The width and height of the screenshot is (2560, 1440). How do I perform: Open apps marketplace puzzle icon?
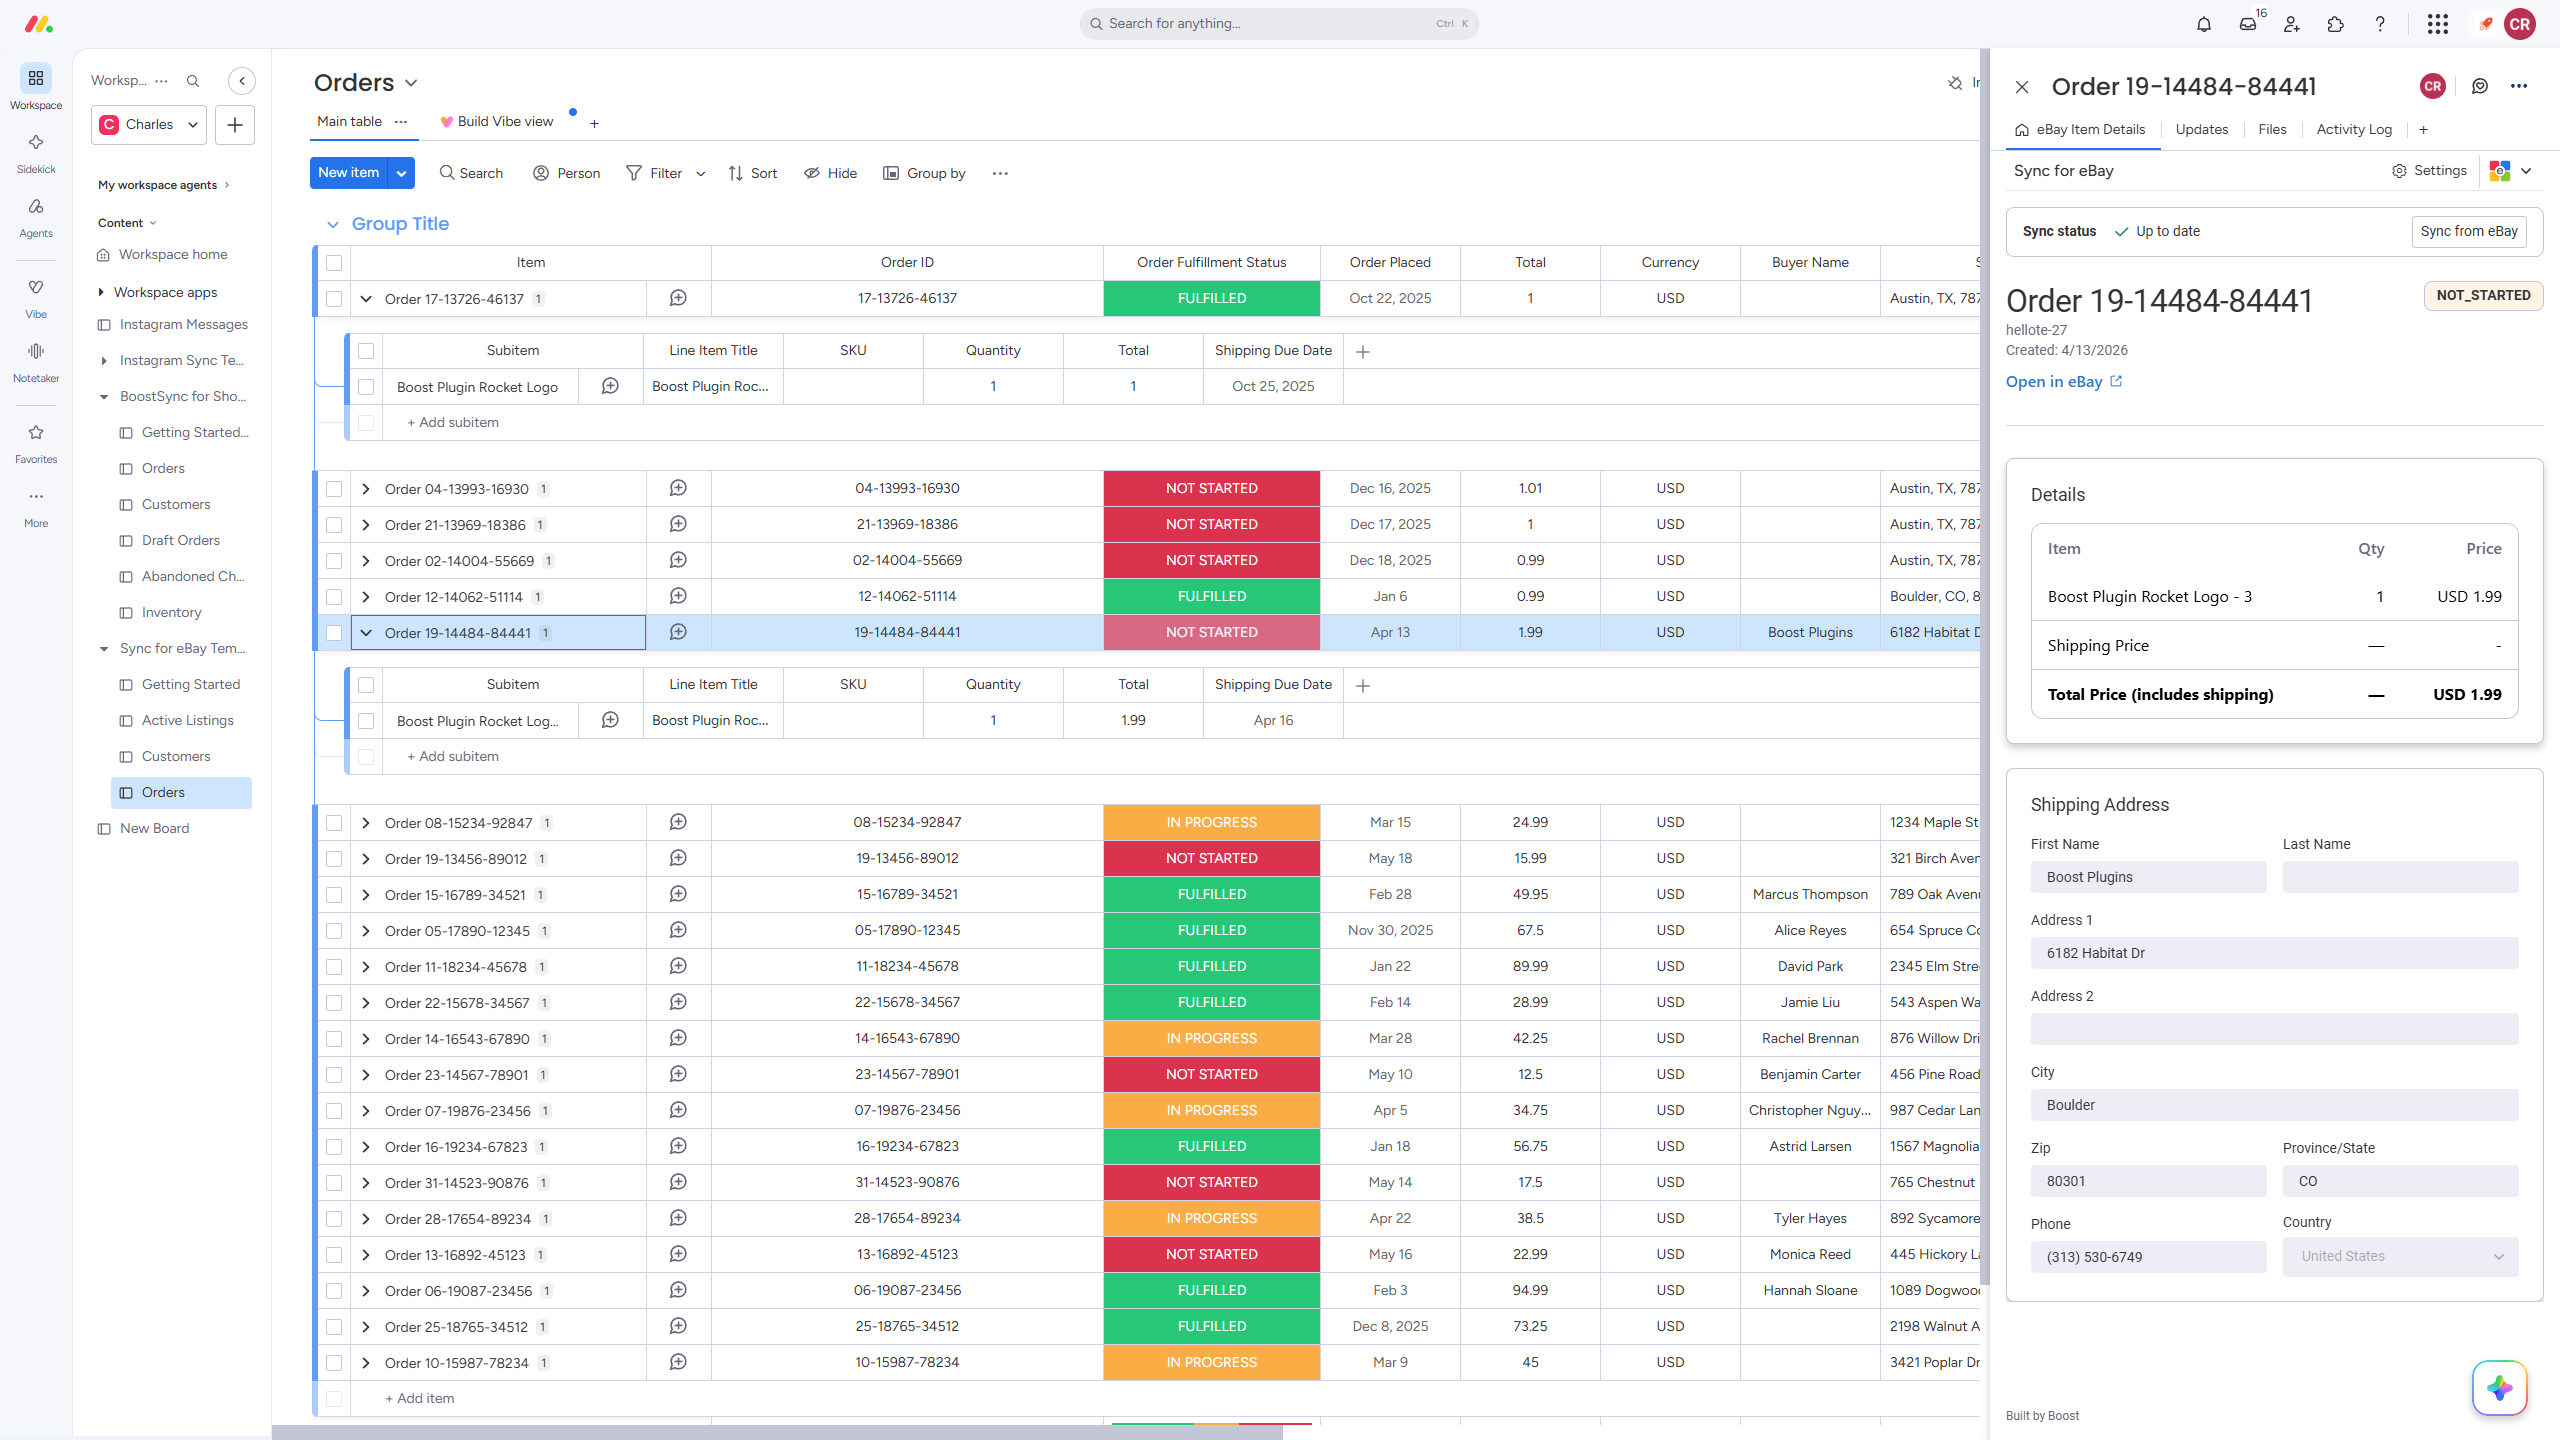[2336, 24]
